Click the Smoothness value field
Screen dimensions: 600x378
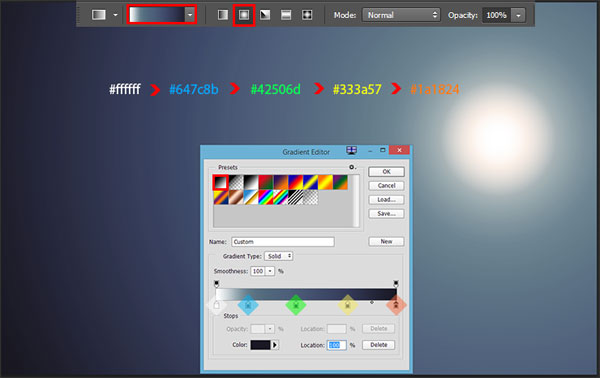[258, 271]
